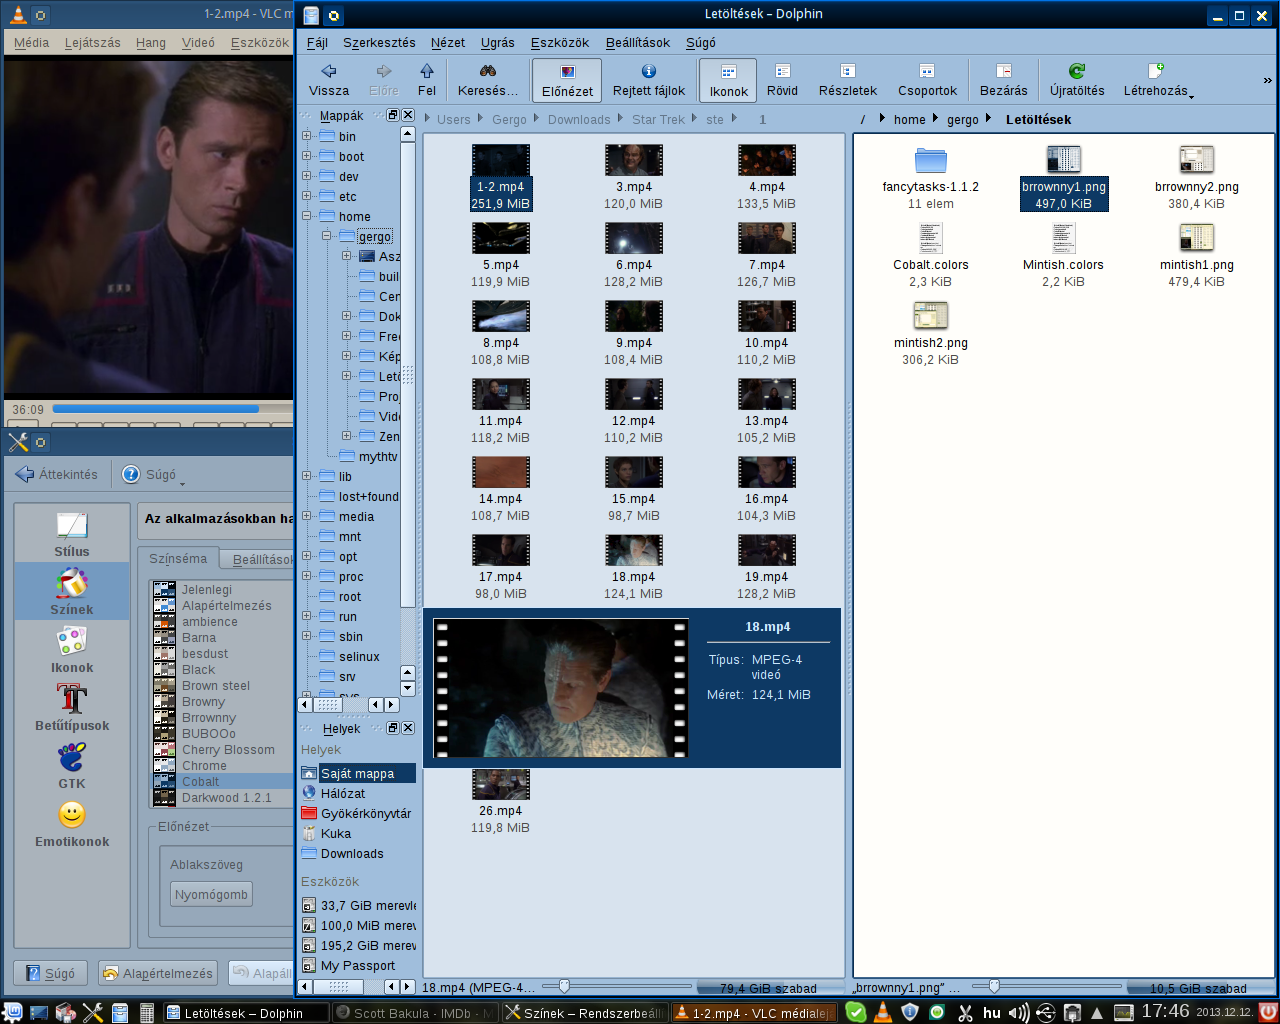Toggle Rejtett fájlok hidden files display

tap(649, 80)
